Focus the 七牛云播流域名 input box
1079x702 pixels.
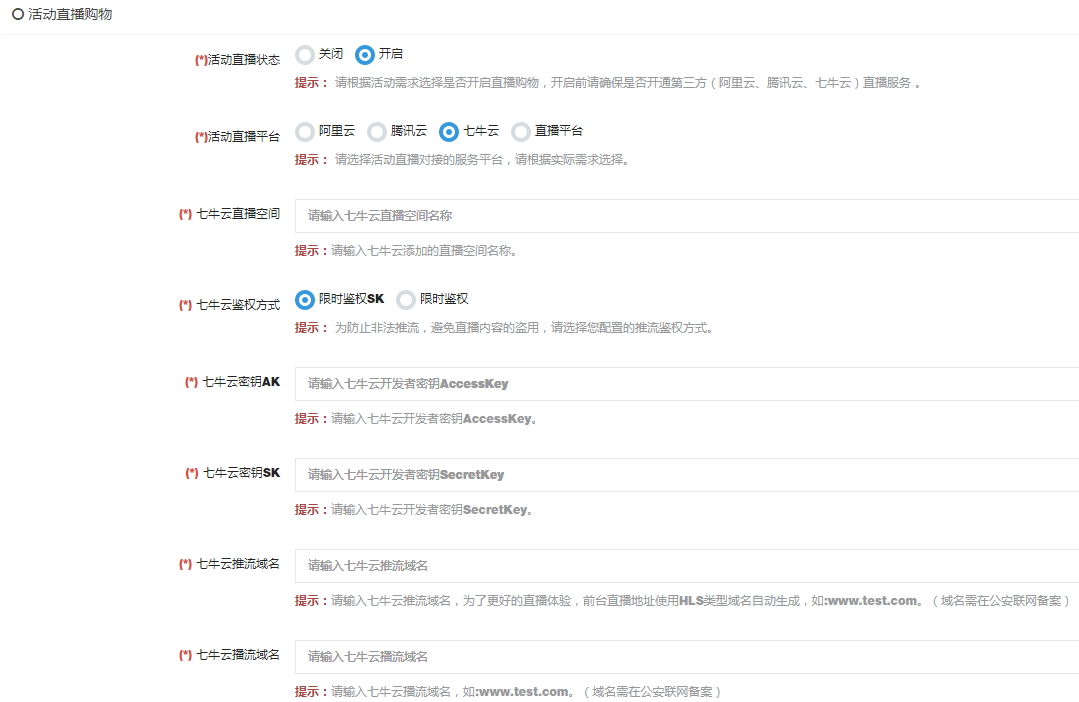click(x=687, y=657)
